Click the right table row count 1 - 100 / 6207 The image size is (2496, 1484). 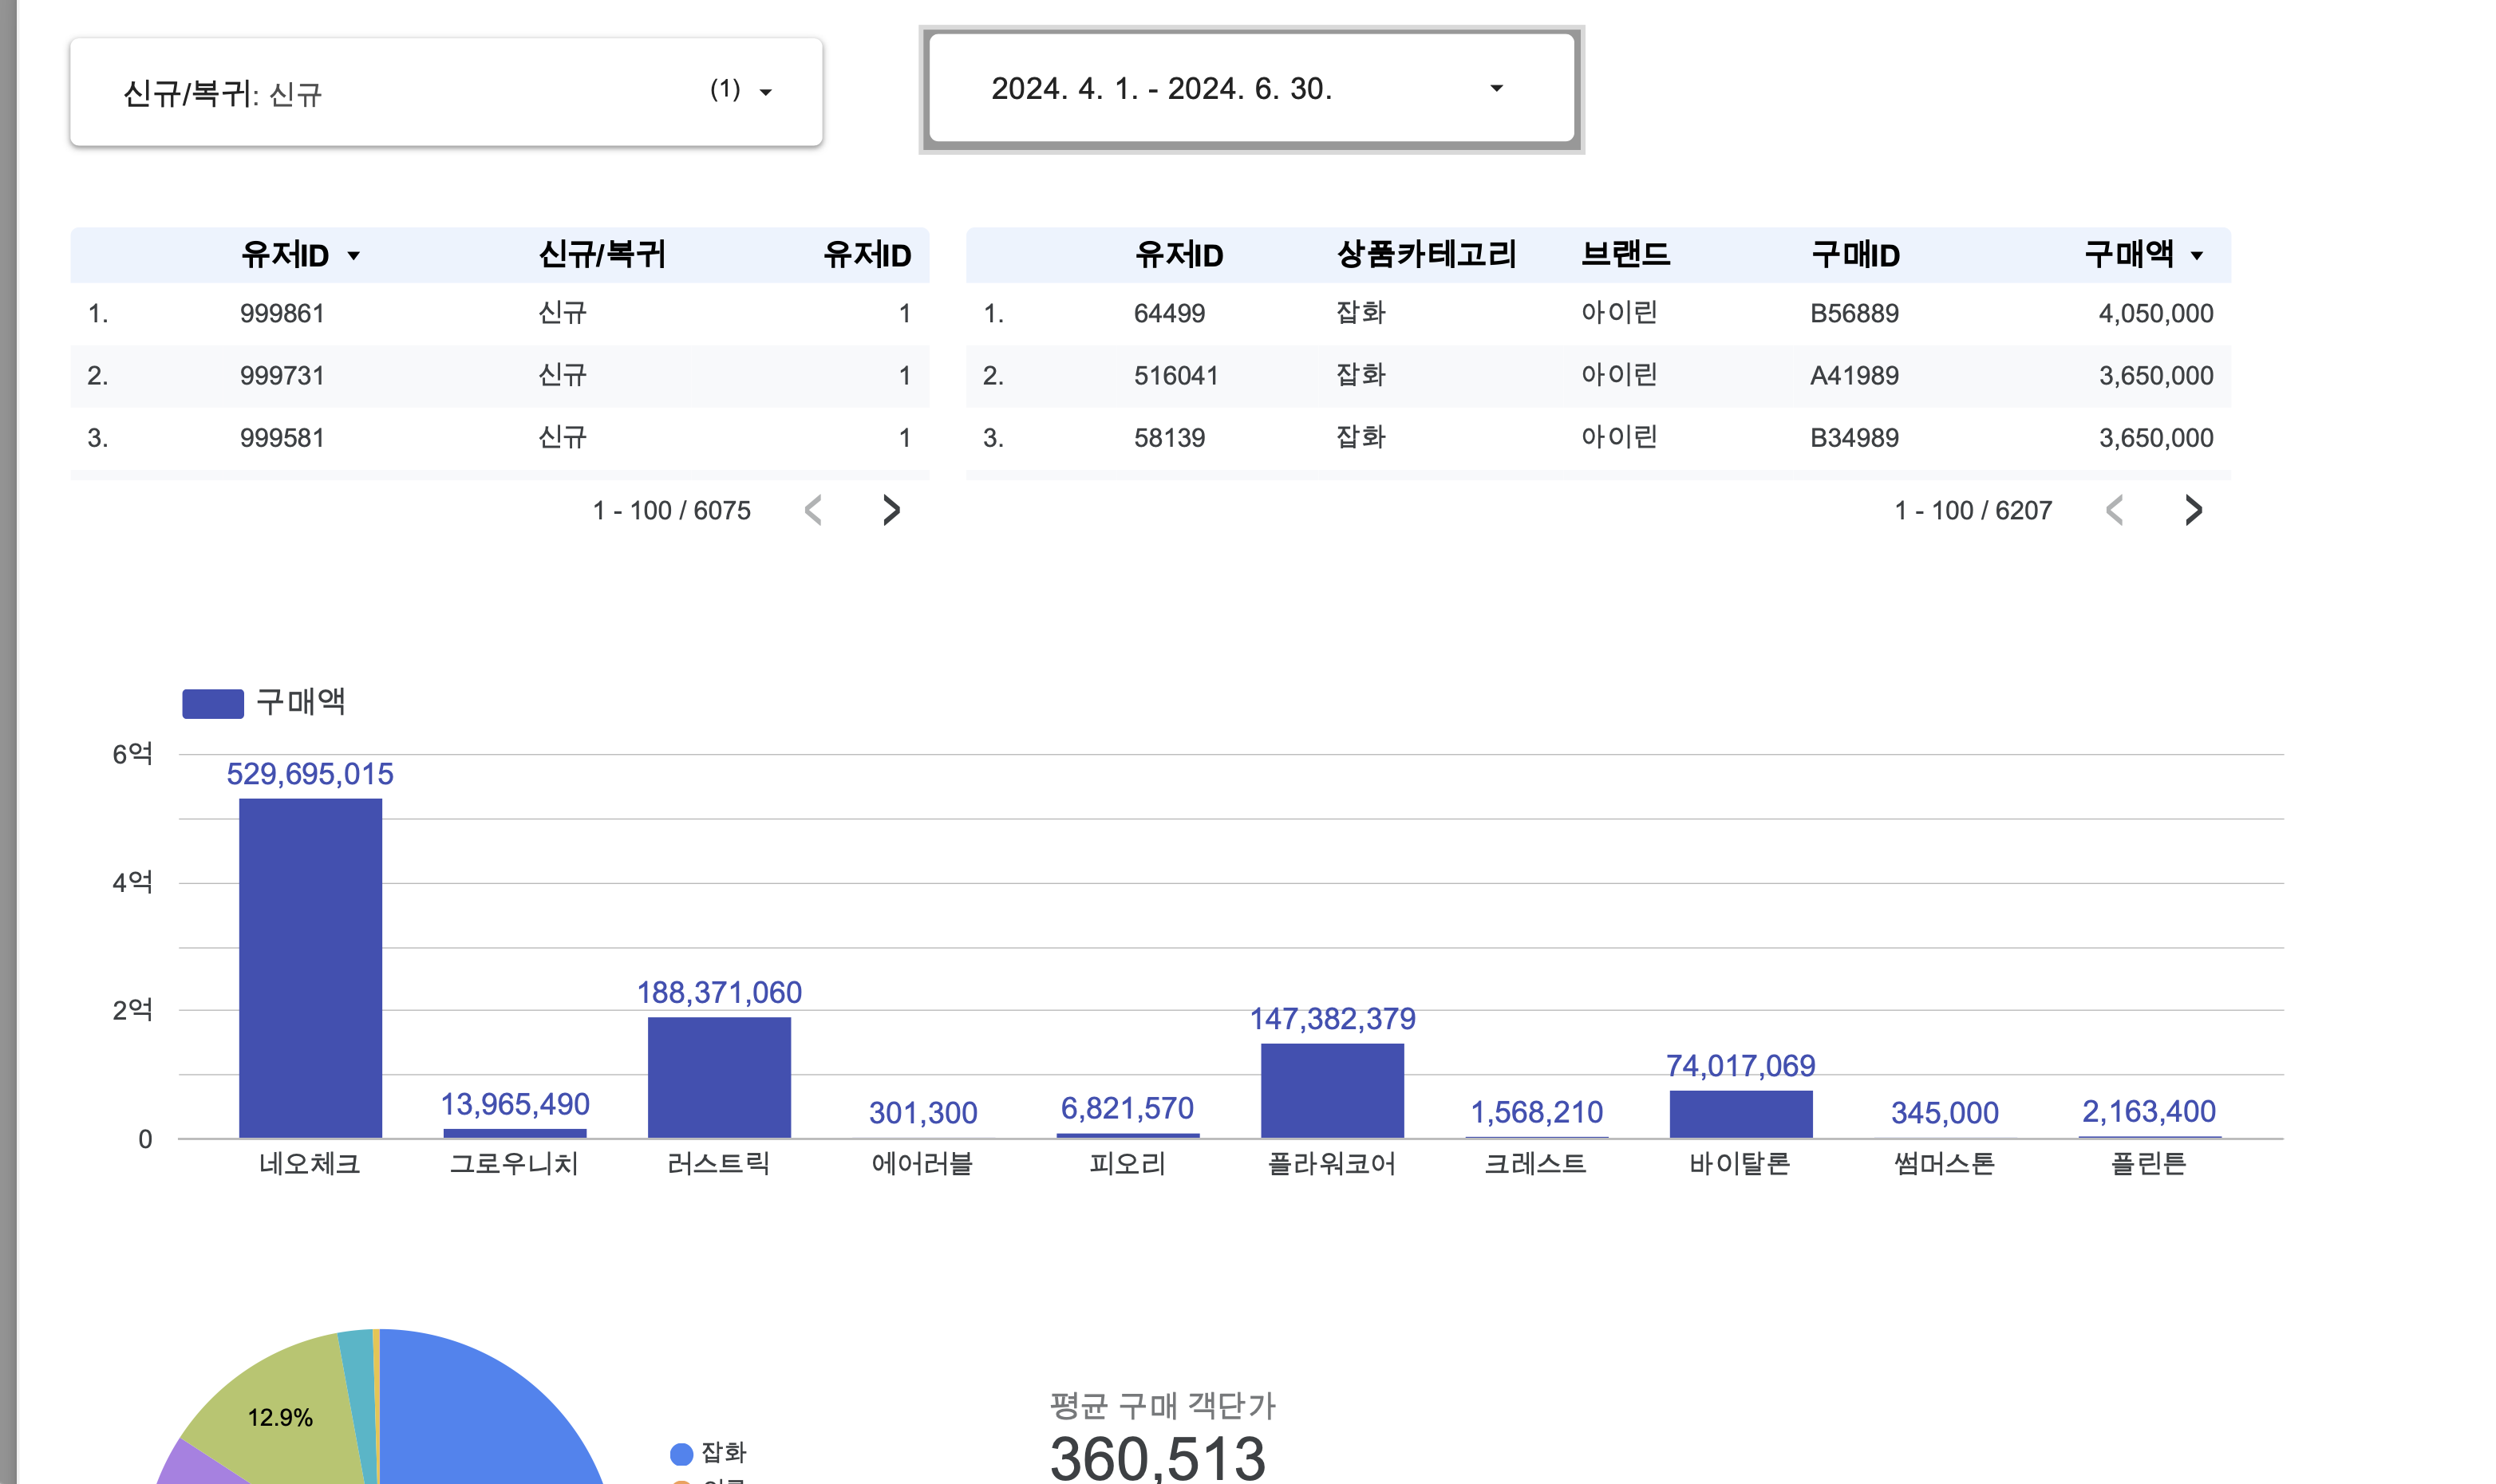click(1973, 511)
